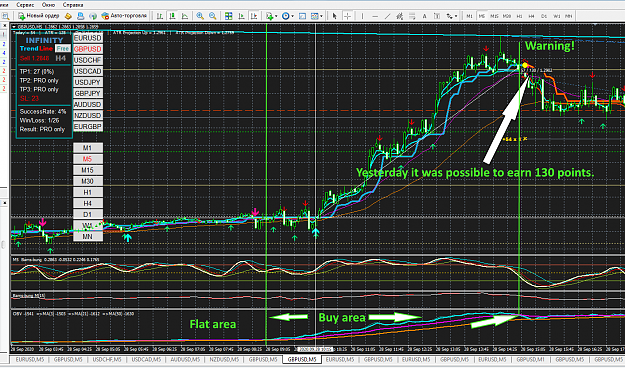Viewport: 625px width, 368px height.
Task: Select the Fibonacci retracement tool
Action: click(x=412, y=16)
